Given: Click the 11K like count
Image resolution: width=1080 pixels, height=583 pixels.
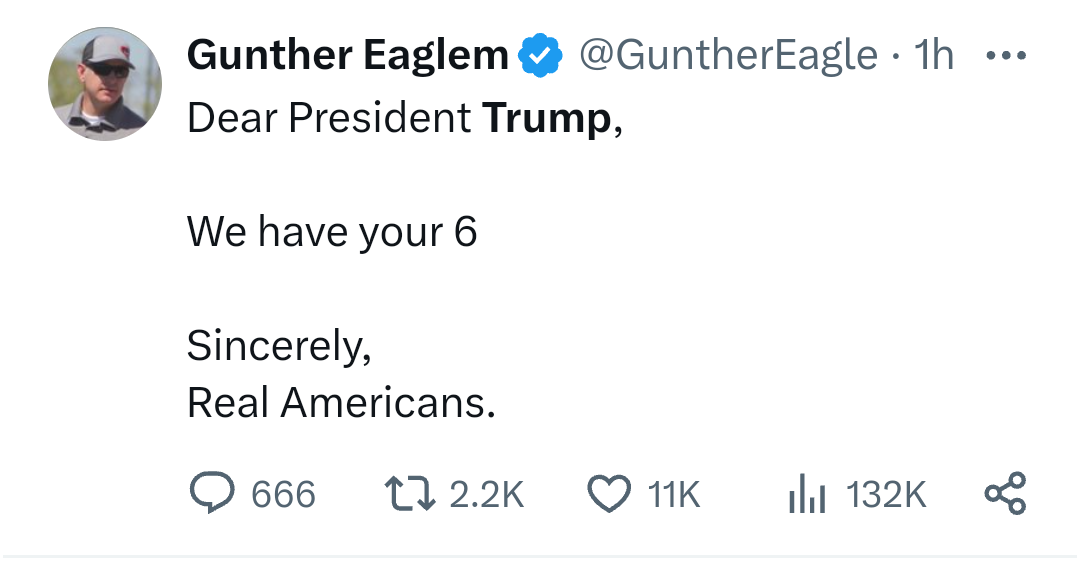Looking at the screenshot, I should click(x=674, y=495).
